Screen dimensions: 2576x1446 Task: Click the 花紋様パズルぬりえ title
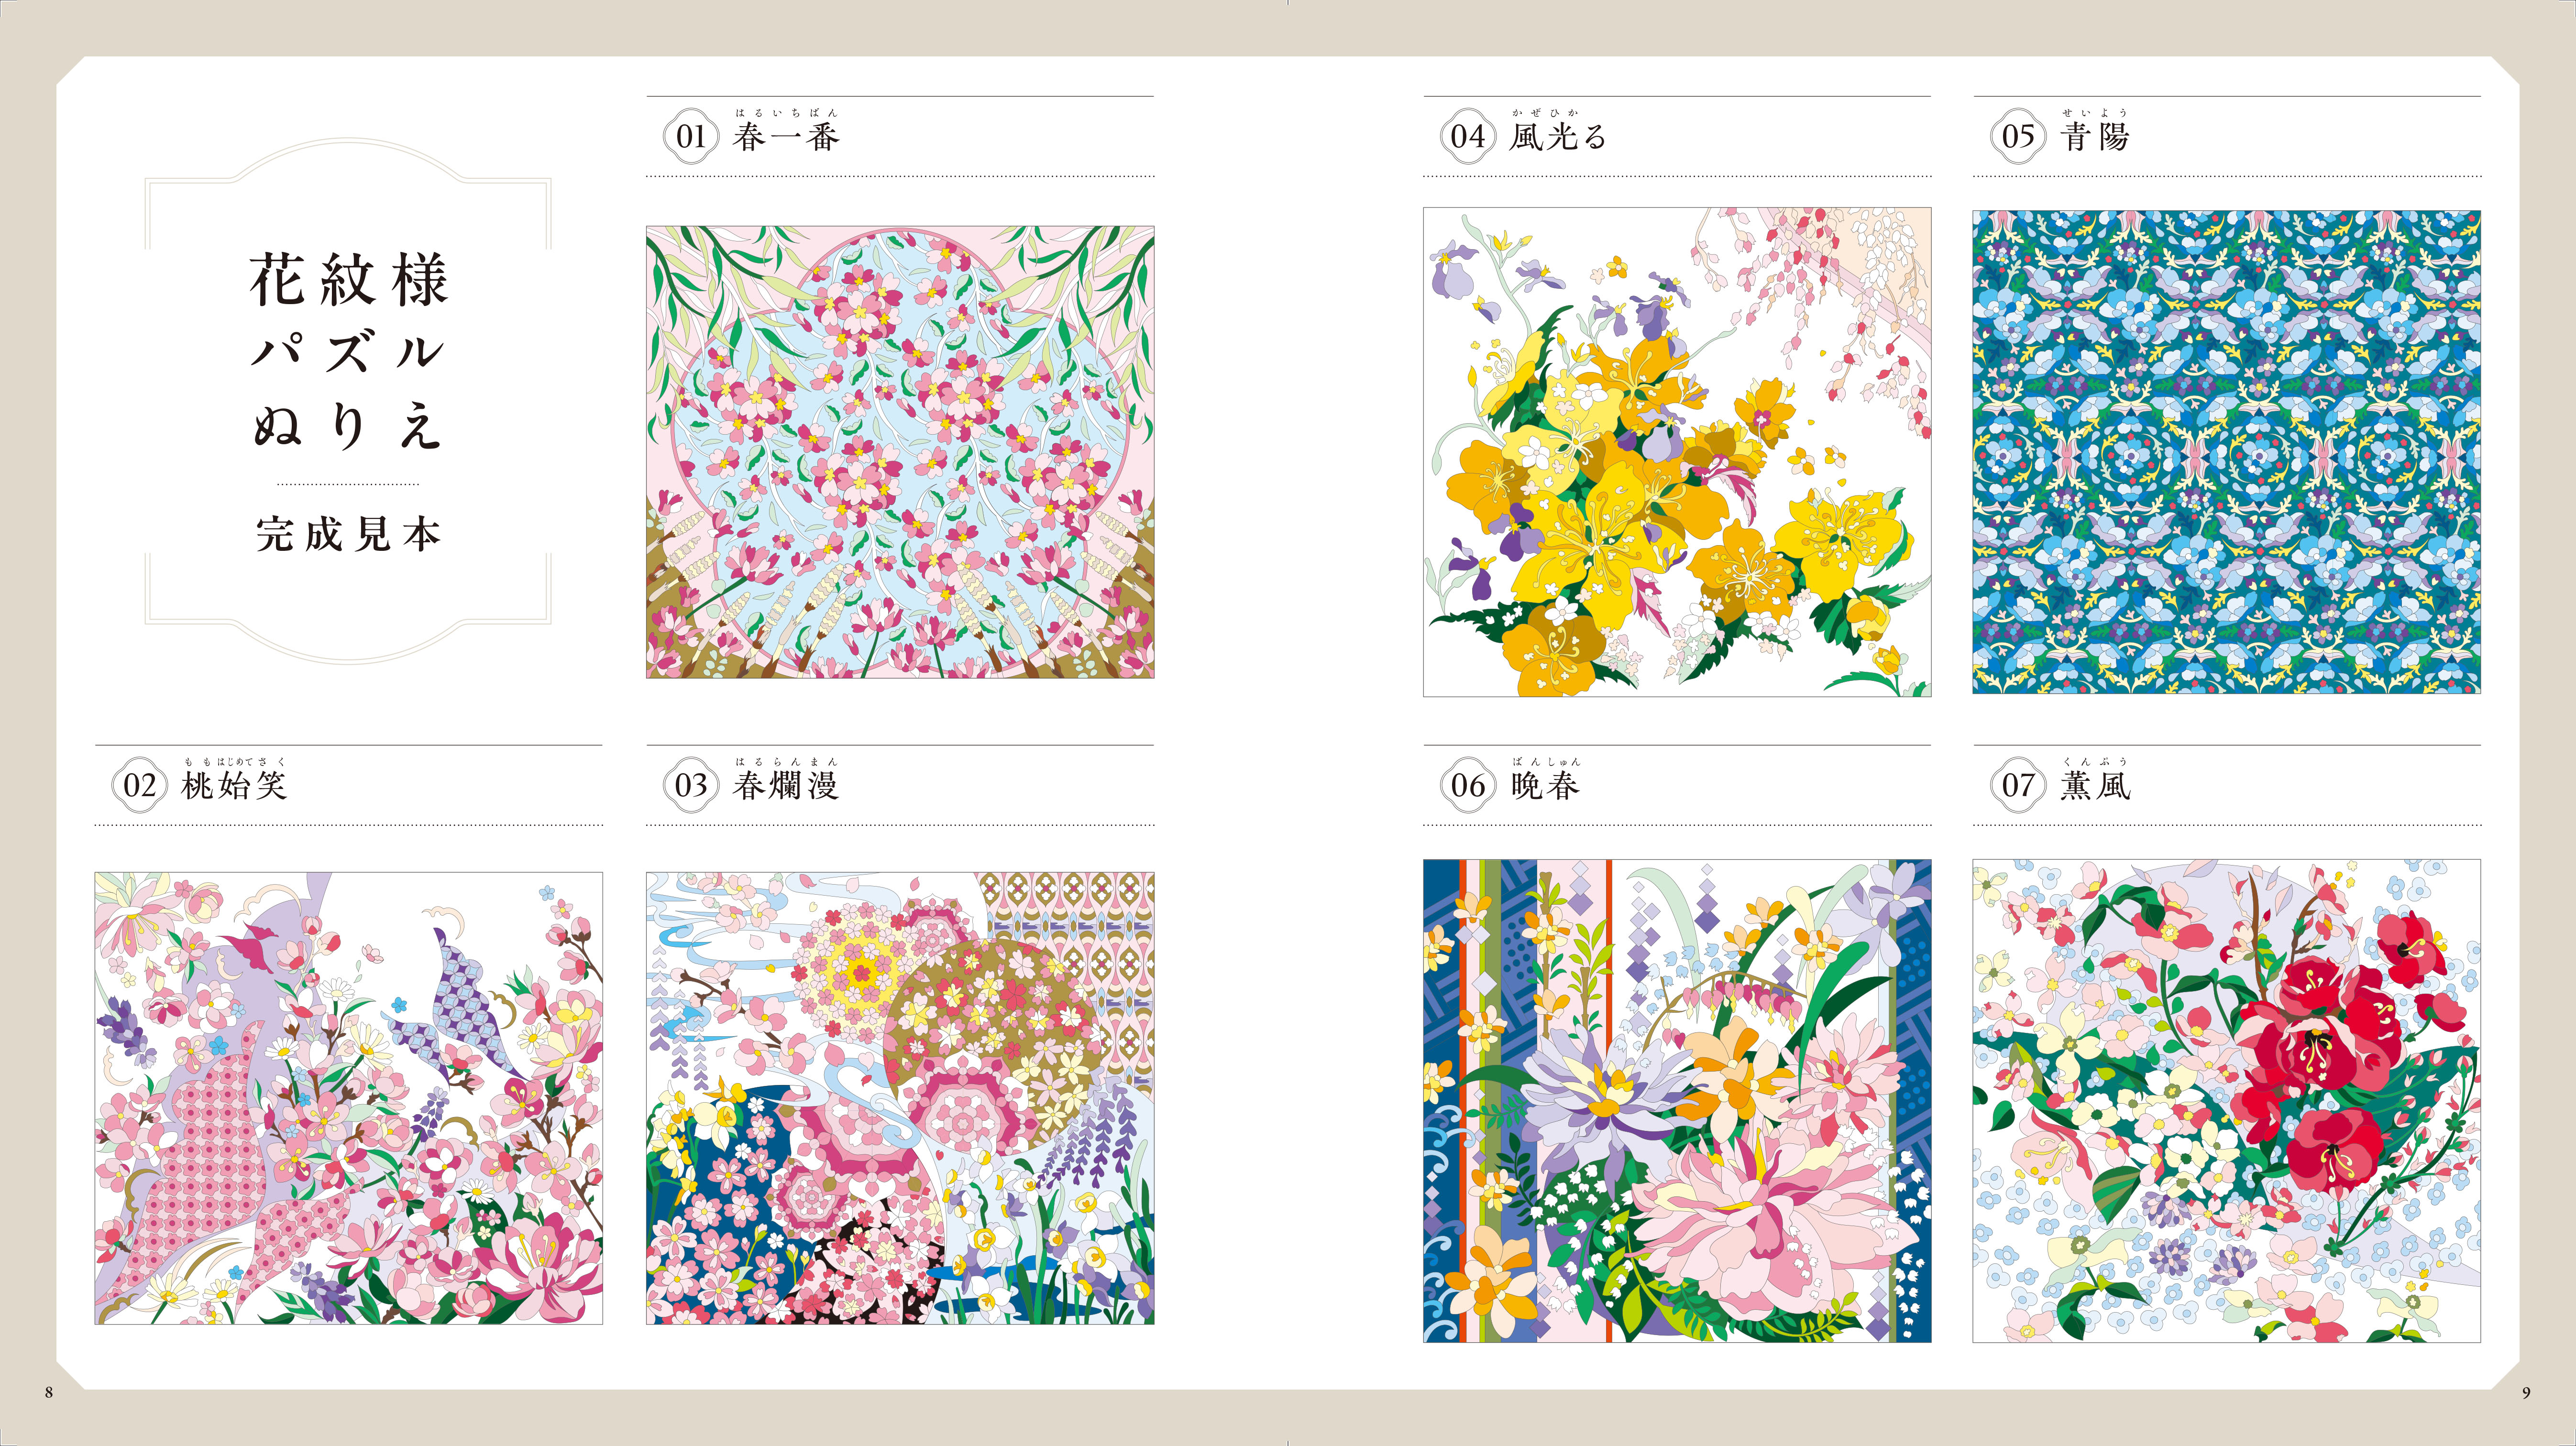(x=348, y=352)
